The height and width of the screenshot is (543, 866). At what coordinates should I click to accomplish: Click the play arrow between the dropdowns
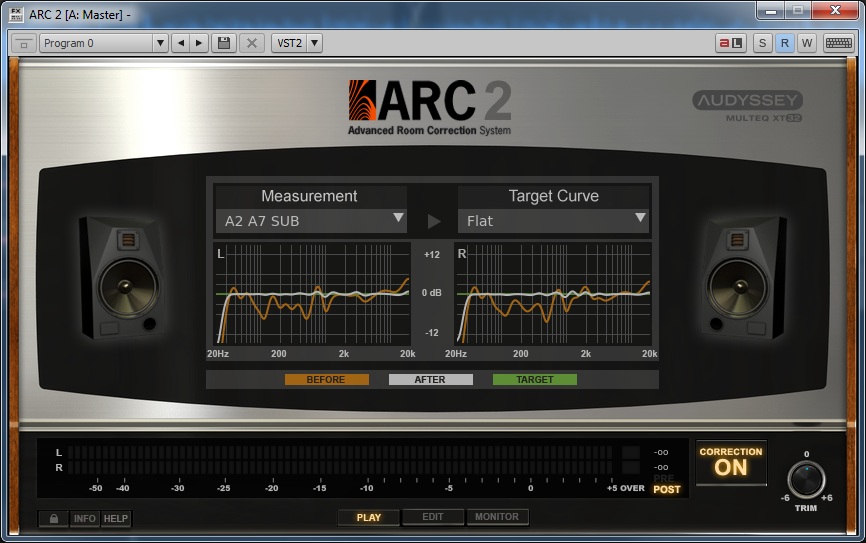point(433,221)
